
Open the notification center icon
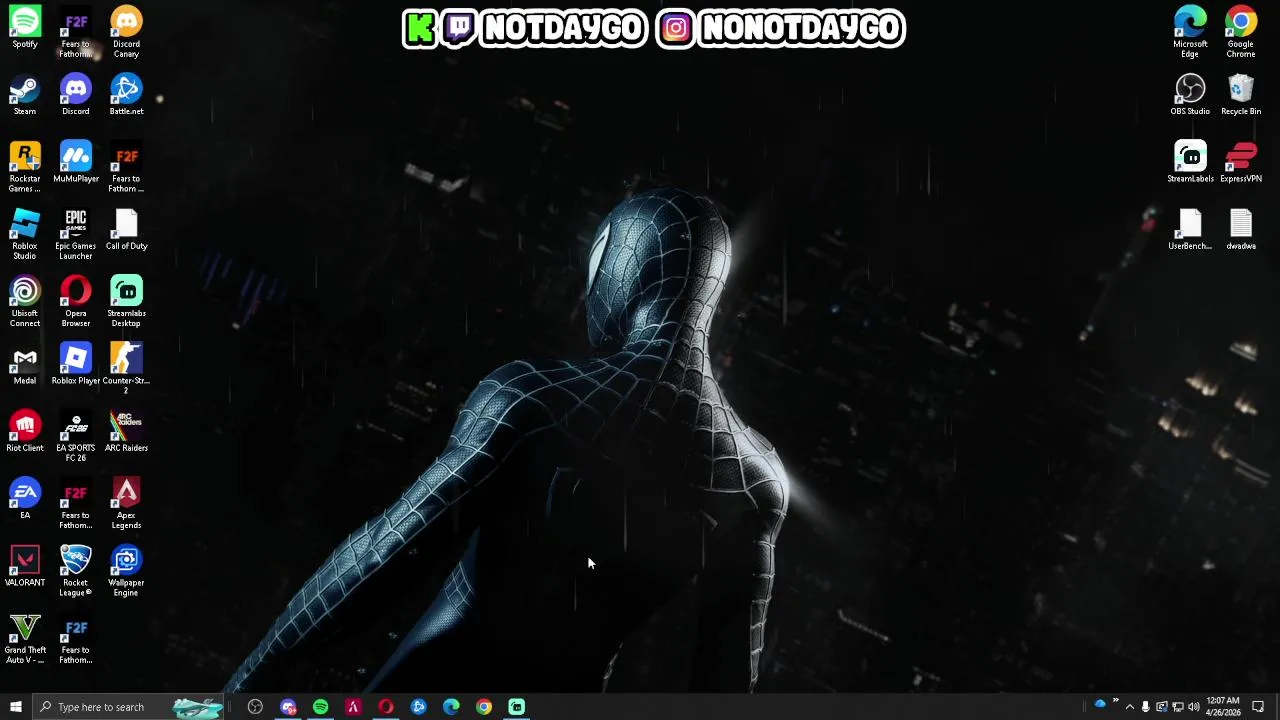[1258, 707]
